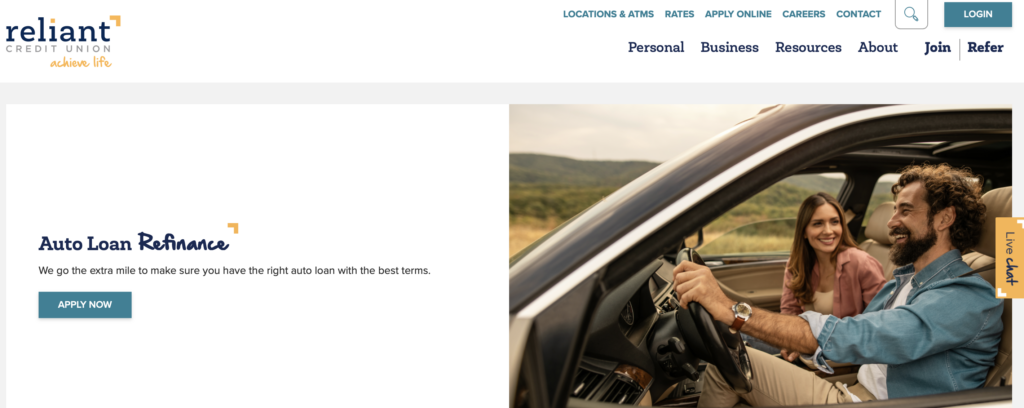Expand the Business navigation menu
This screenshot has height=408, width=1024.
click(x=729, y=48)
